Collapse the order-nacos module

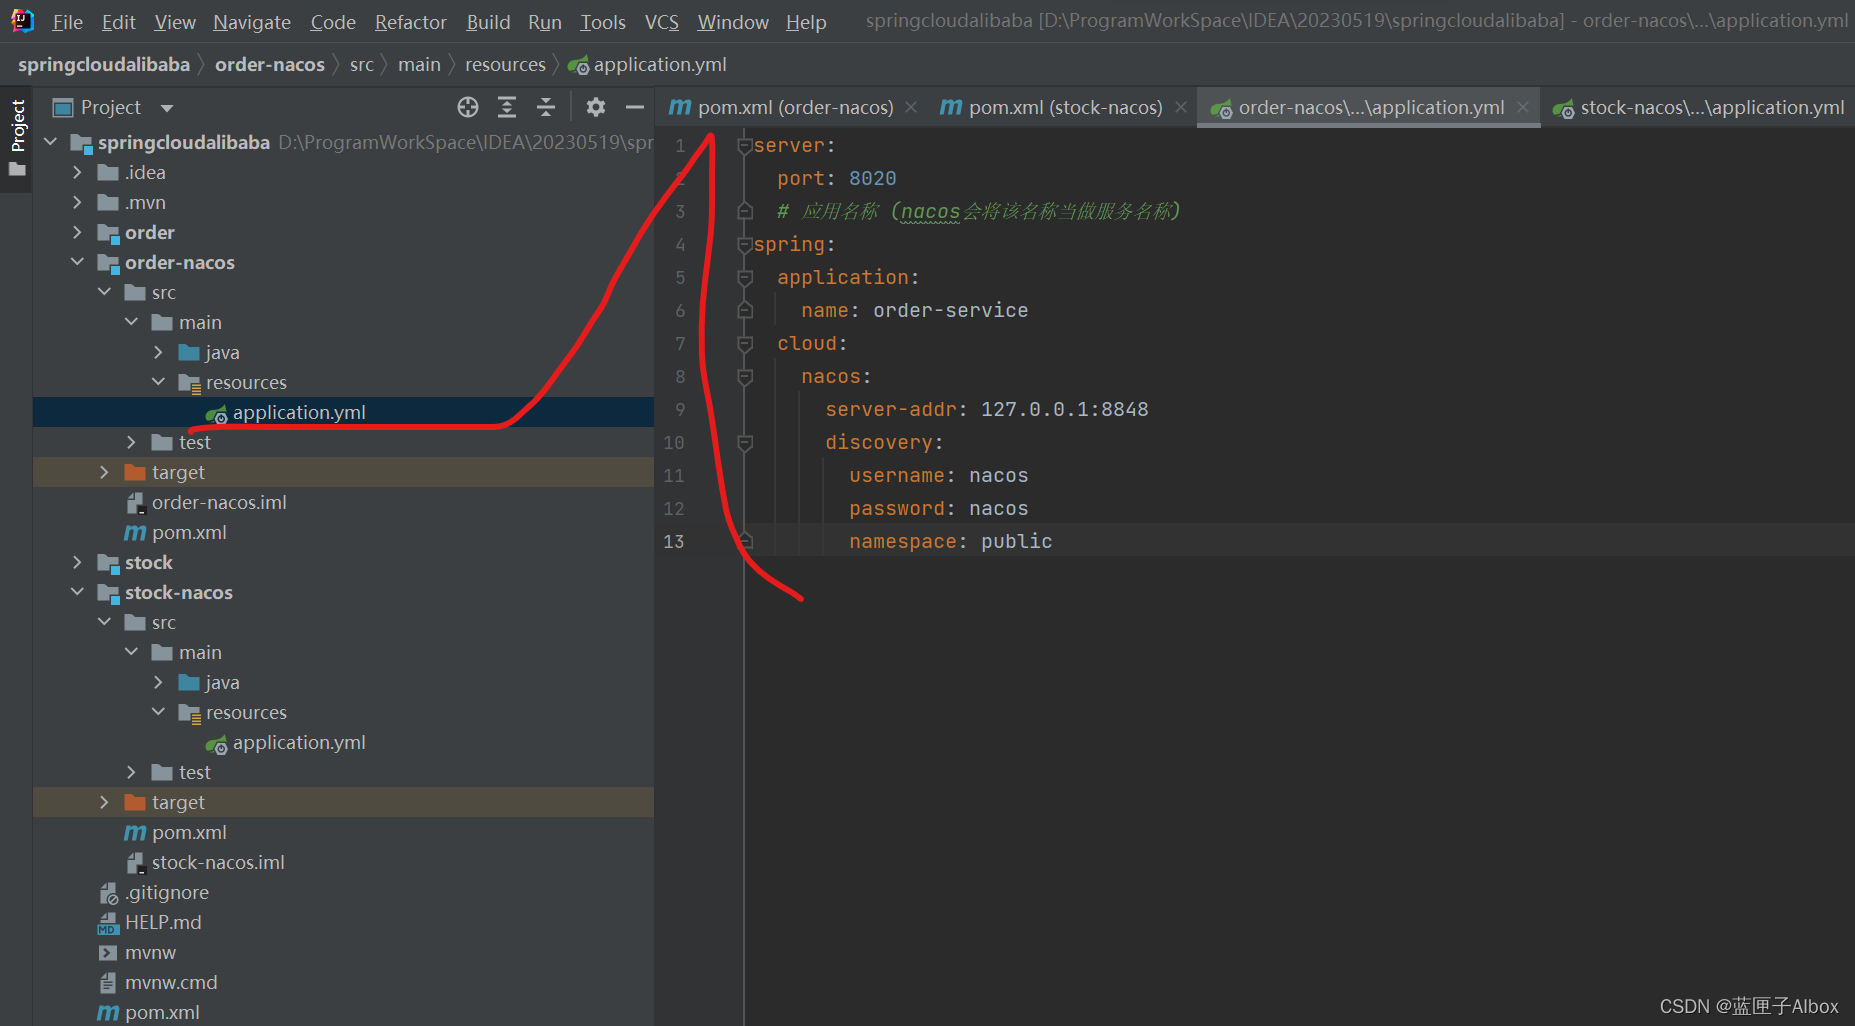point(77,262)
